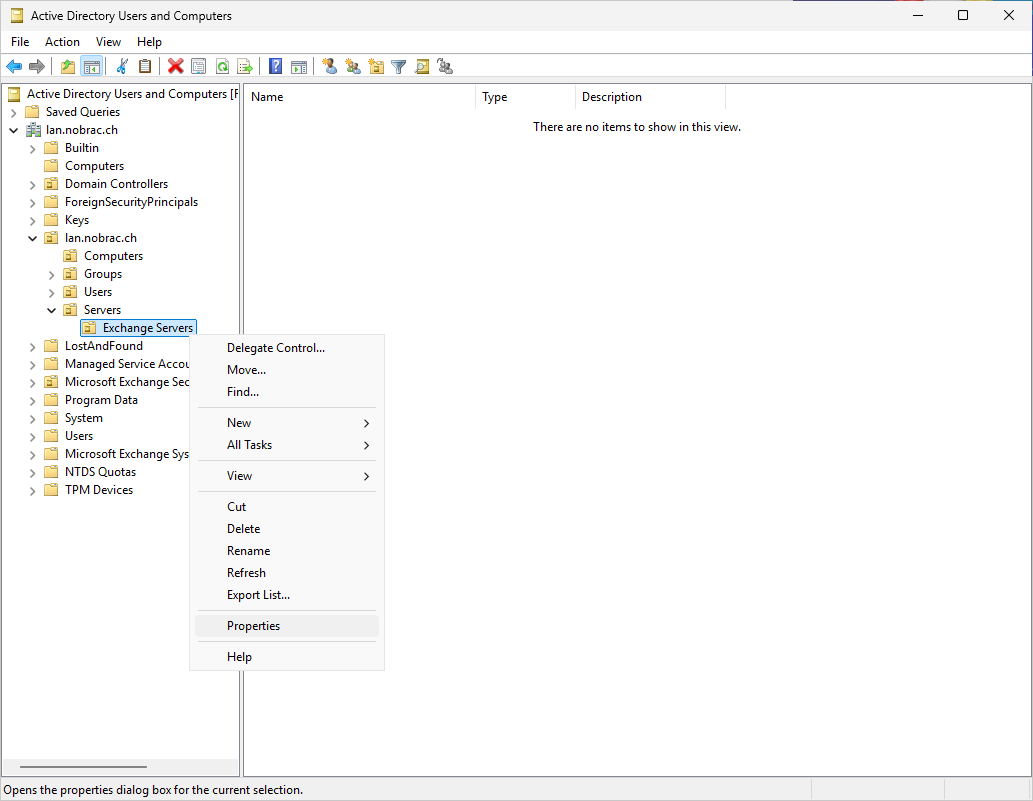Image resolution: width=1033 pixels, height=801 pixels.
Task: Collapse the Servers organizational unit
Action: tap(51, 310)
